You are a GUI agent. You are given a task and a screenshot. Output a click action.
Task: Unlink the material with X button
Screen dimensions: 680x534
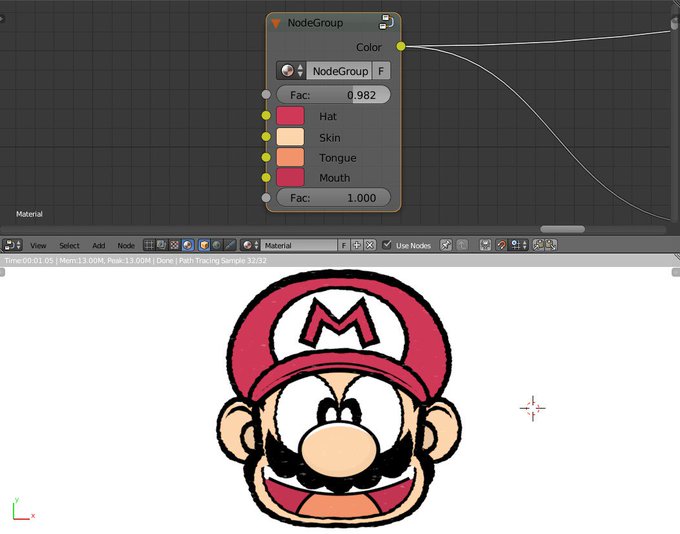click(369, 245)
